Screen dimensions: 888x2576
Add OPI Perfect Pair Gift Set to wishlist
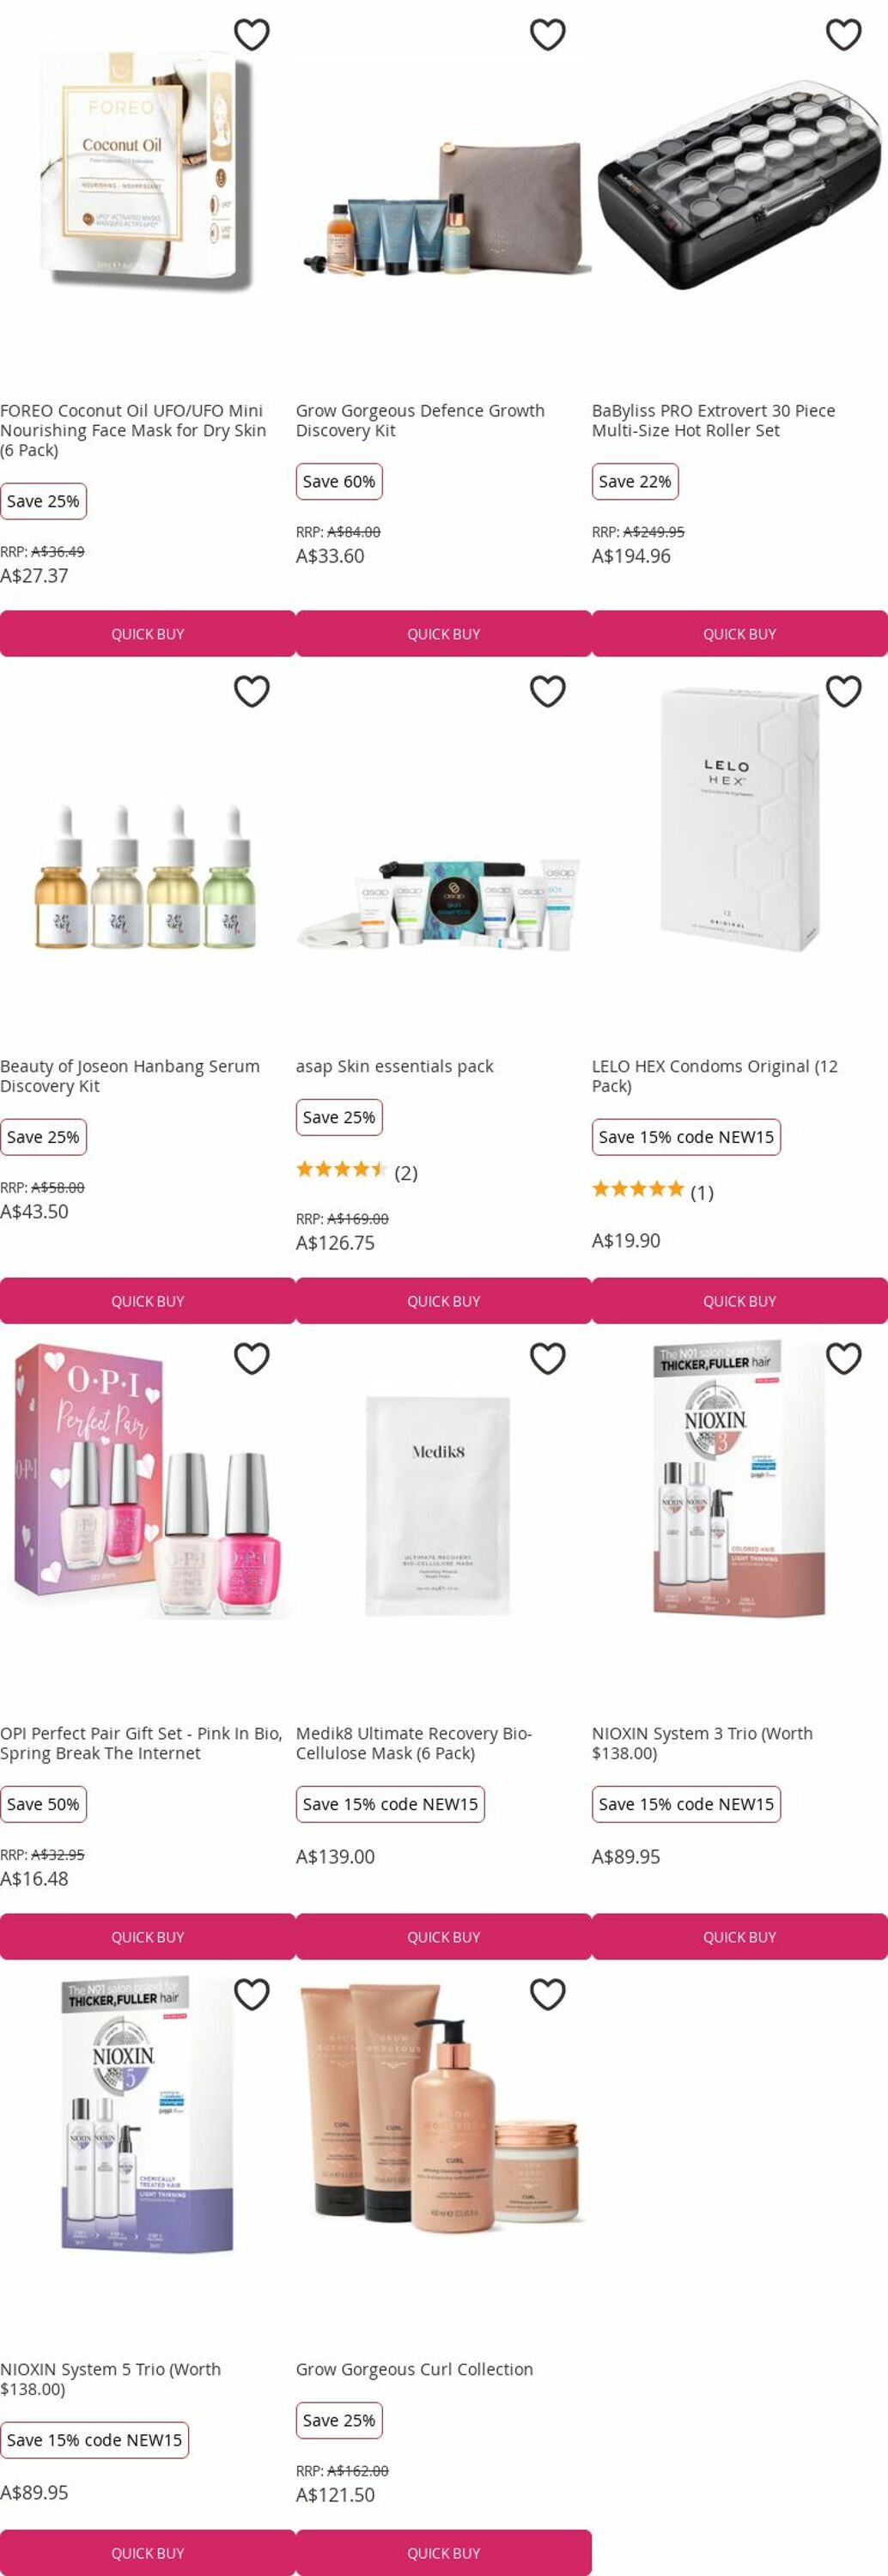click(x=251, y=1358)
